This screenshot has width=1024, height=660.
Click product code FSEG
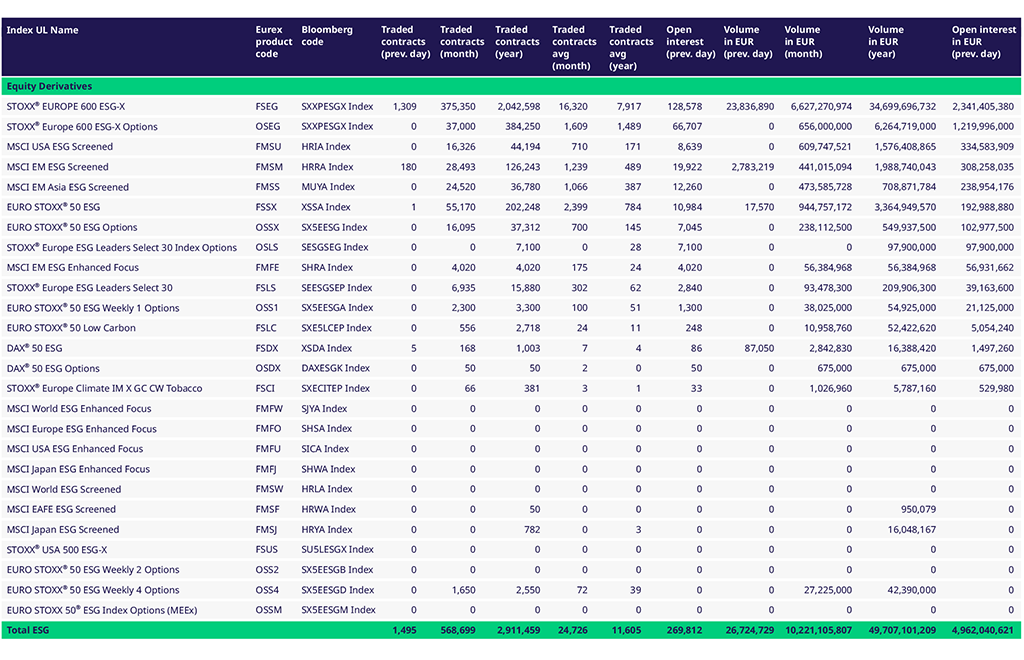pos(267,106)
